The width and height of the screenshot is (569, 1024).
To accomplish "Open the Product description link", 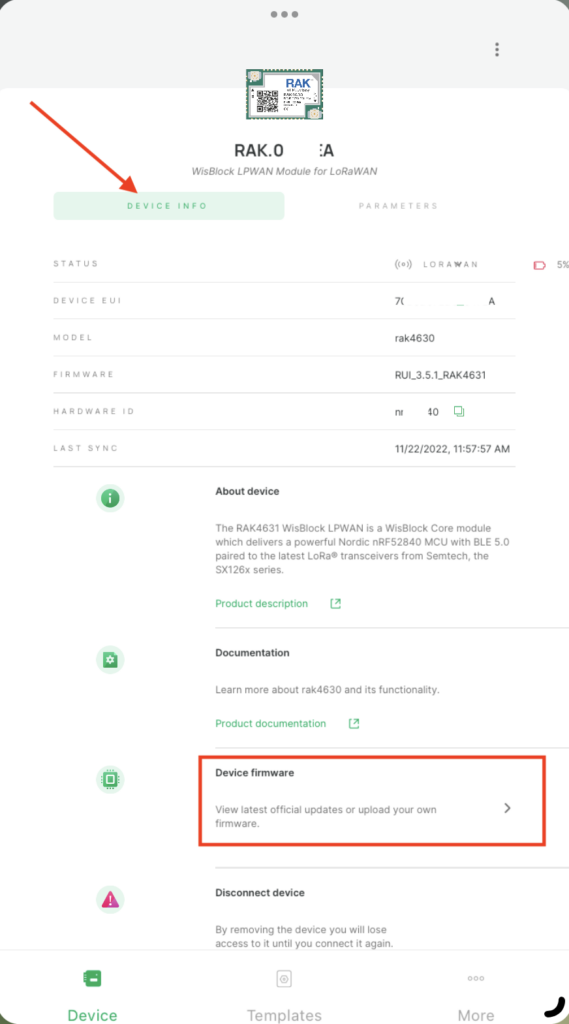I will click(x=261, y=603).
